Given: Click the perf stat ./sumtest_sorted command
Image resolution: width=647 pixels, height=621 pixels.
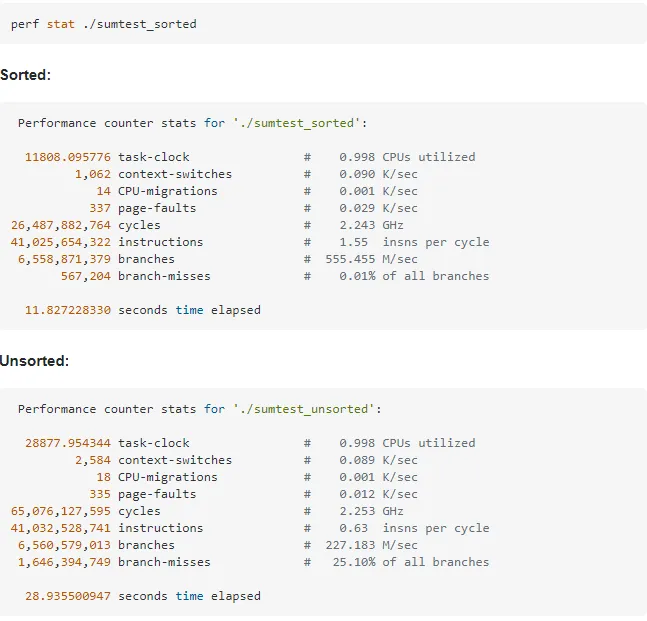Looking at the screenshot, I should (x=103, y=24).
